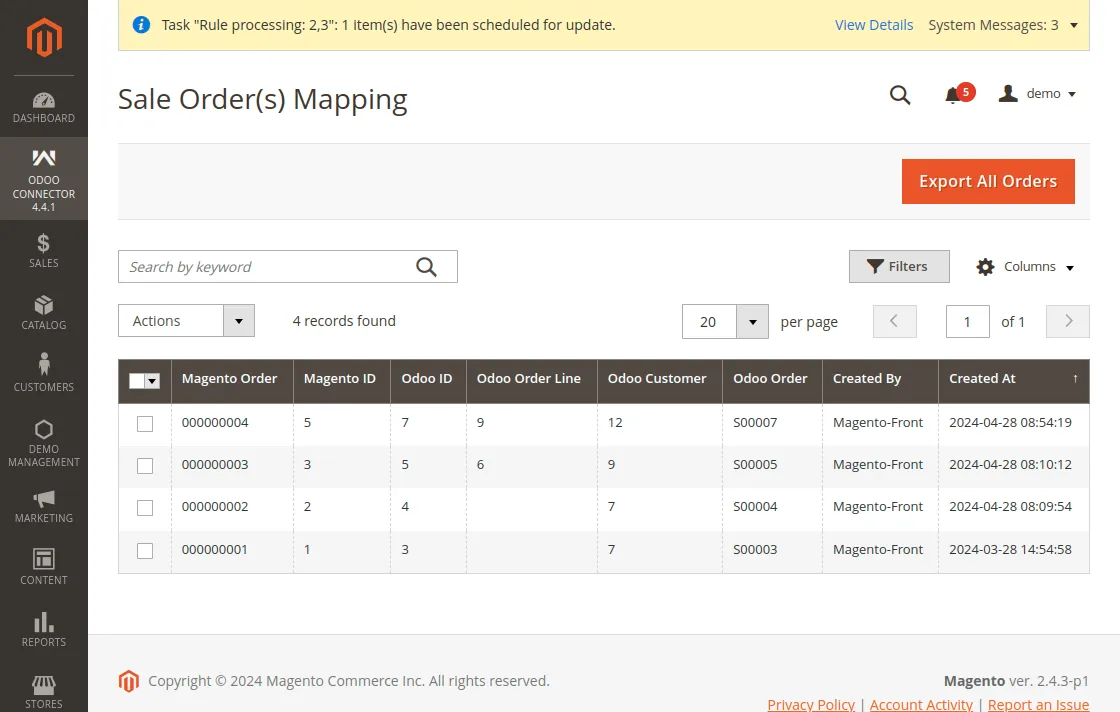Viewport: 1120px width, 712px height.
Task: Check the row for order 000000001
Action: tap(145, 551)
